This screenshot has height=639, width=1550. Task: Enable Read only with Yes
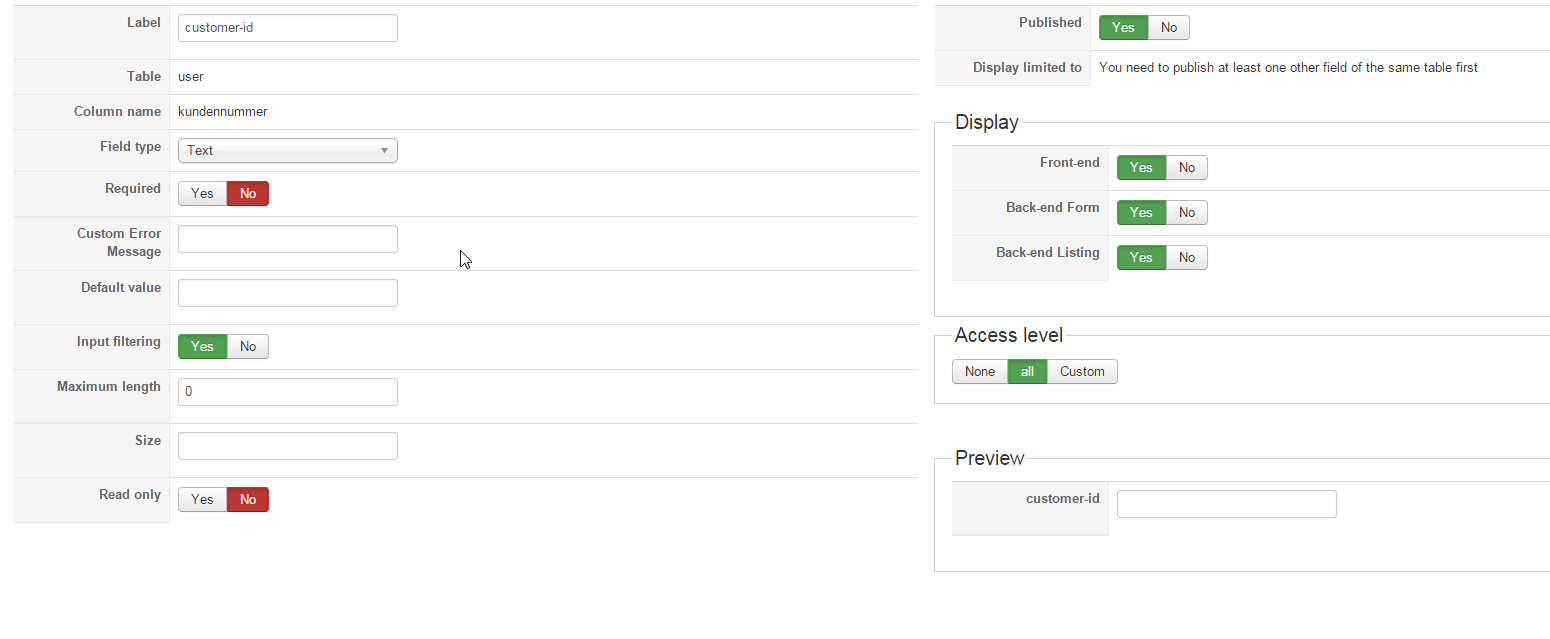coord(202,500)
